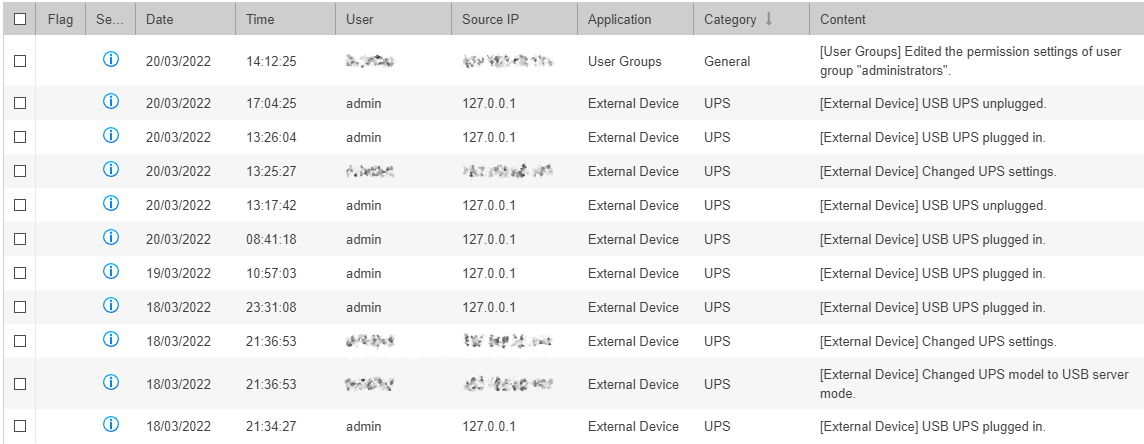The image size is (1144, 444).
Task: Click the Source IP column header
Action: pyautogui.click(x=489, y=19)
